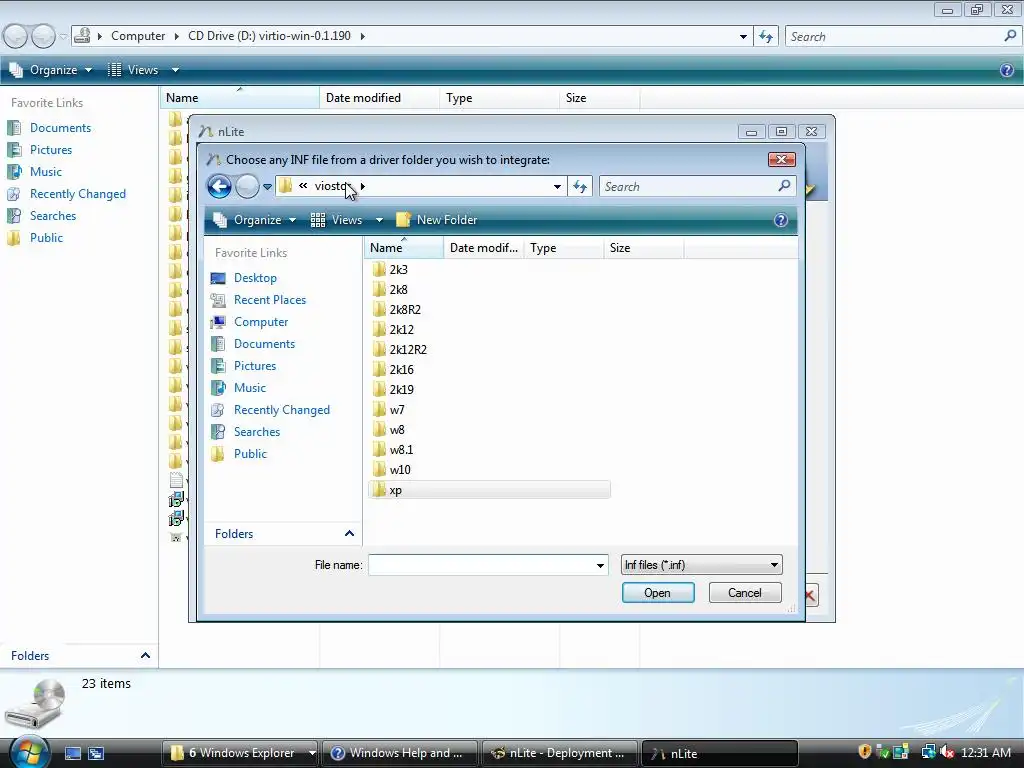Click the dialog's forward navigation arrow
The image size is (1024, 768).
pos(247,187)
